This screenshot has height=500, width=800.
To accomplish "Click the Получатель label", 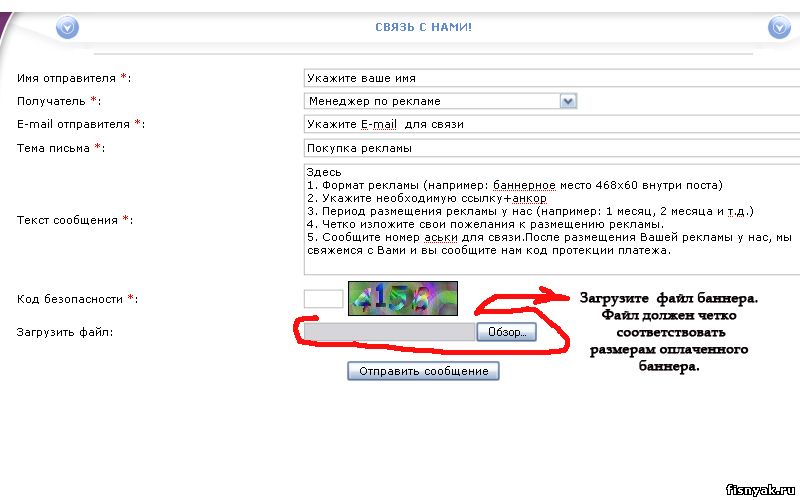I will (59, 101).
